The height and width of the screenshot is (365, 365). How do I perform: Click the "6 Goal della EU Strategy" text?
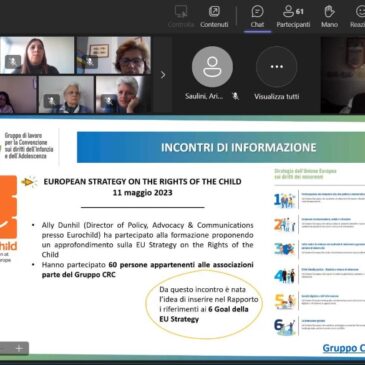pyautogui.click(x=203, y=314)
